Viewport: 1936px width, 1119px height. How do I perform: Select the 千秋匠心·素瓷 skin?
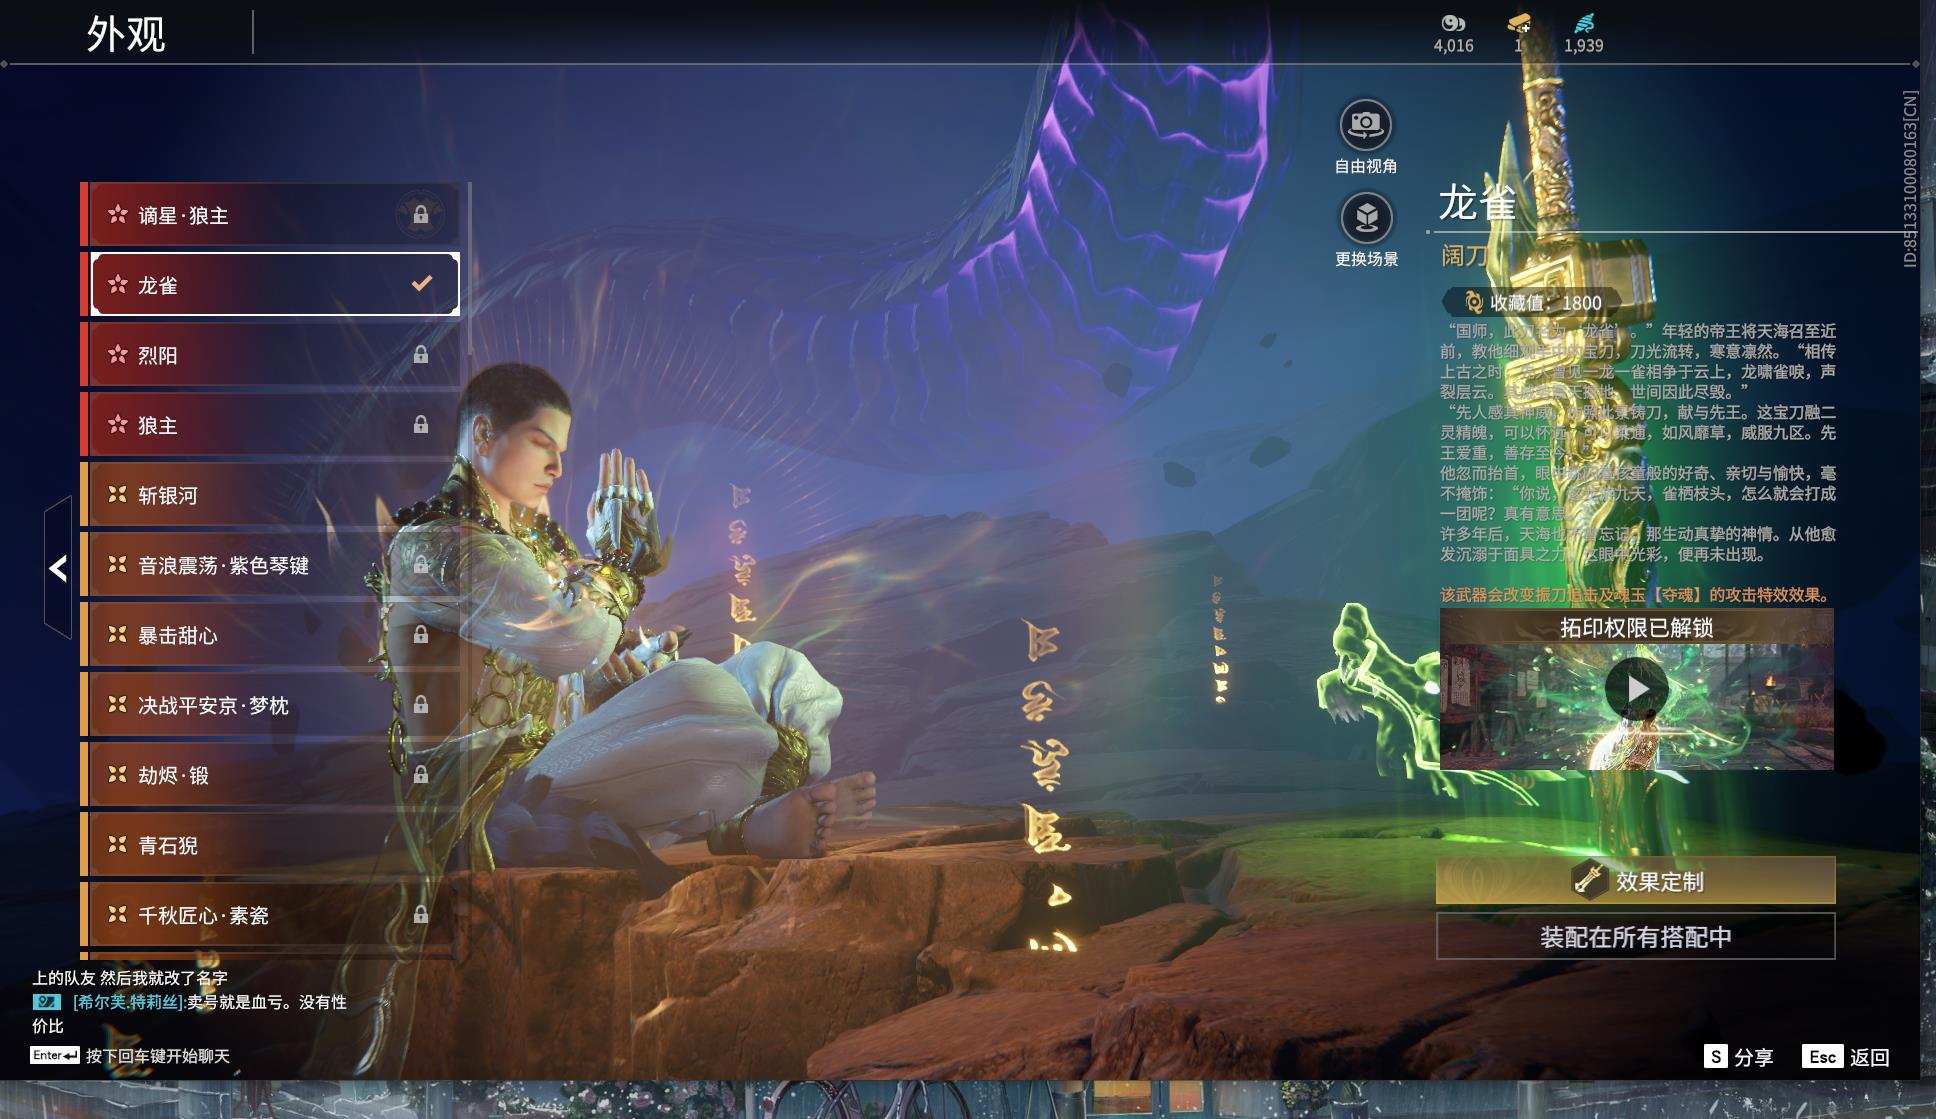pos(270,915)
